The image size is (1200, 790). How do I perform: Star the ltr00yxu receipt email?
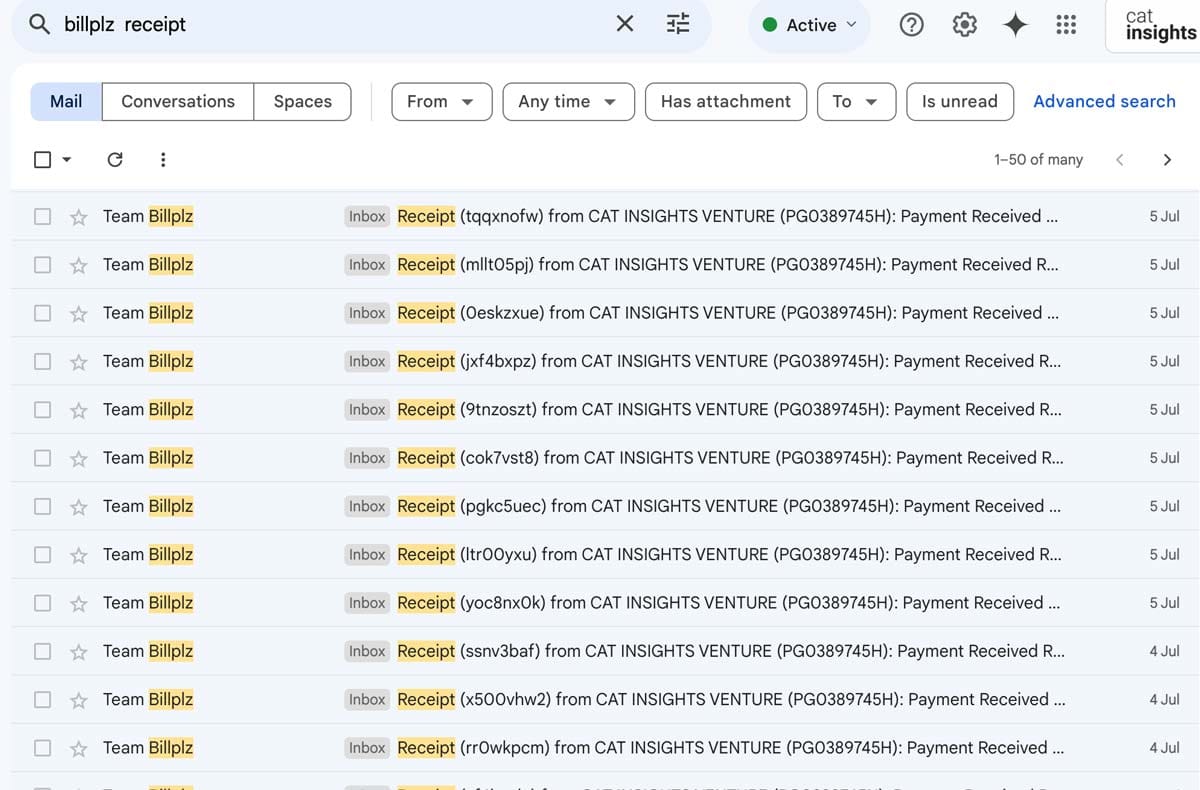[x=79, y=555]
